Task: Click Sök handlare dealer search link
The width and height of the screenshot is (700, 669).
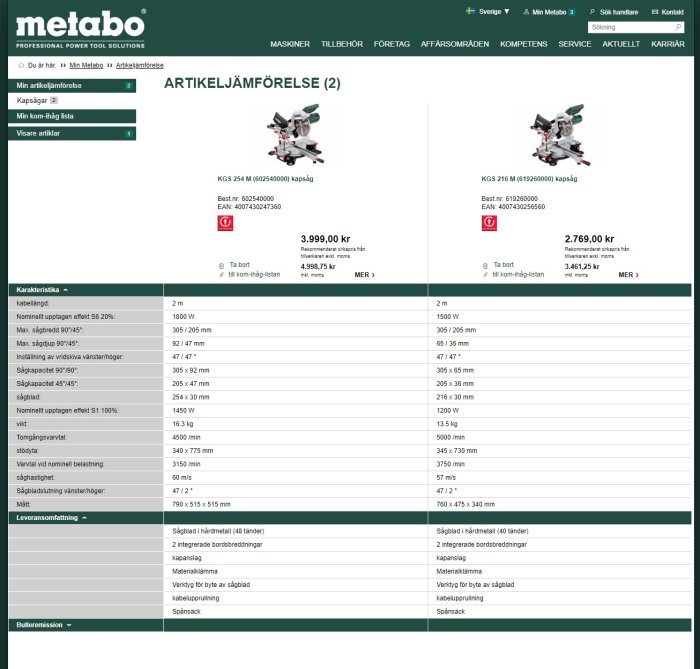Action: click(x=614, y=12)
